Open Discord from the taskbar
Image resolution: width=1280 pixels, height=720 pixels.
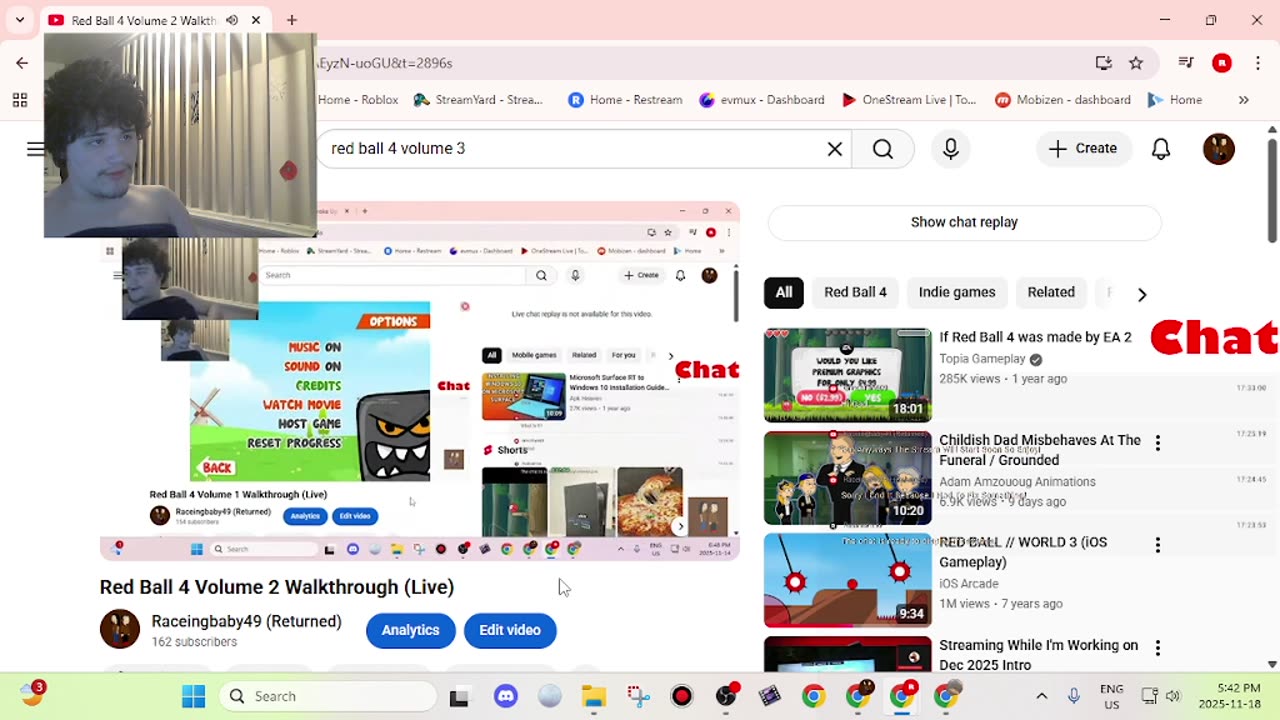[506, 696]
